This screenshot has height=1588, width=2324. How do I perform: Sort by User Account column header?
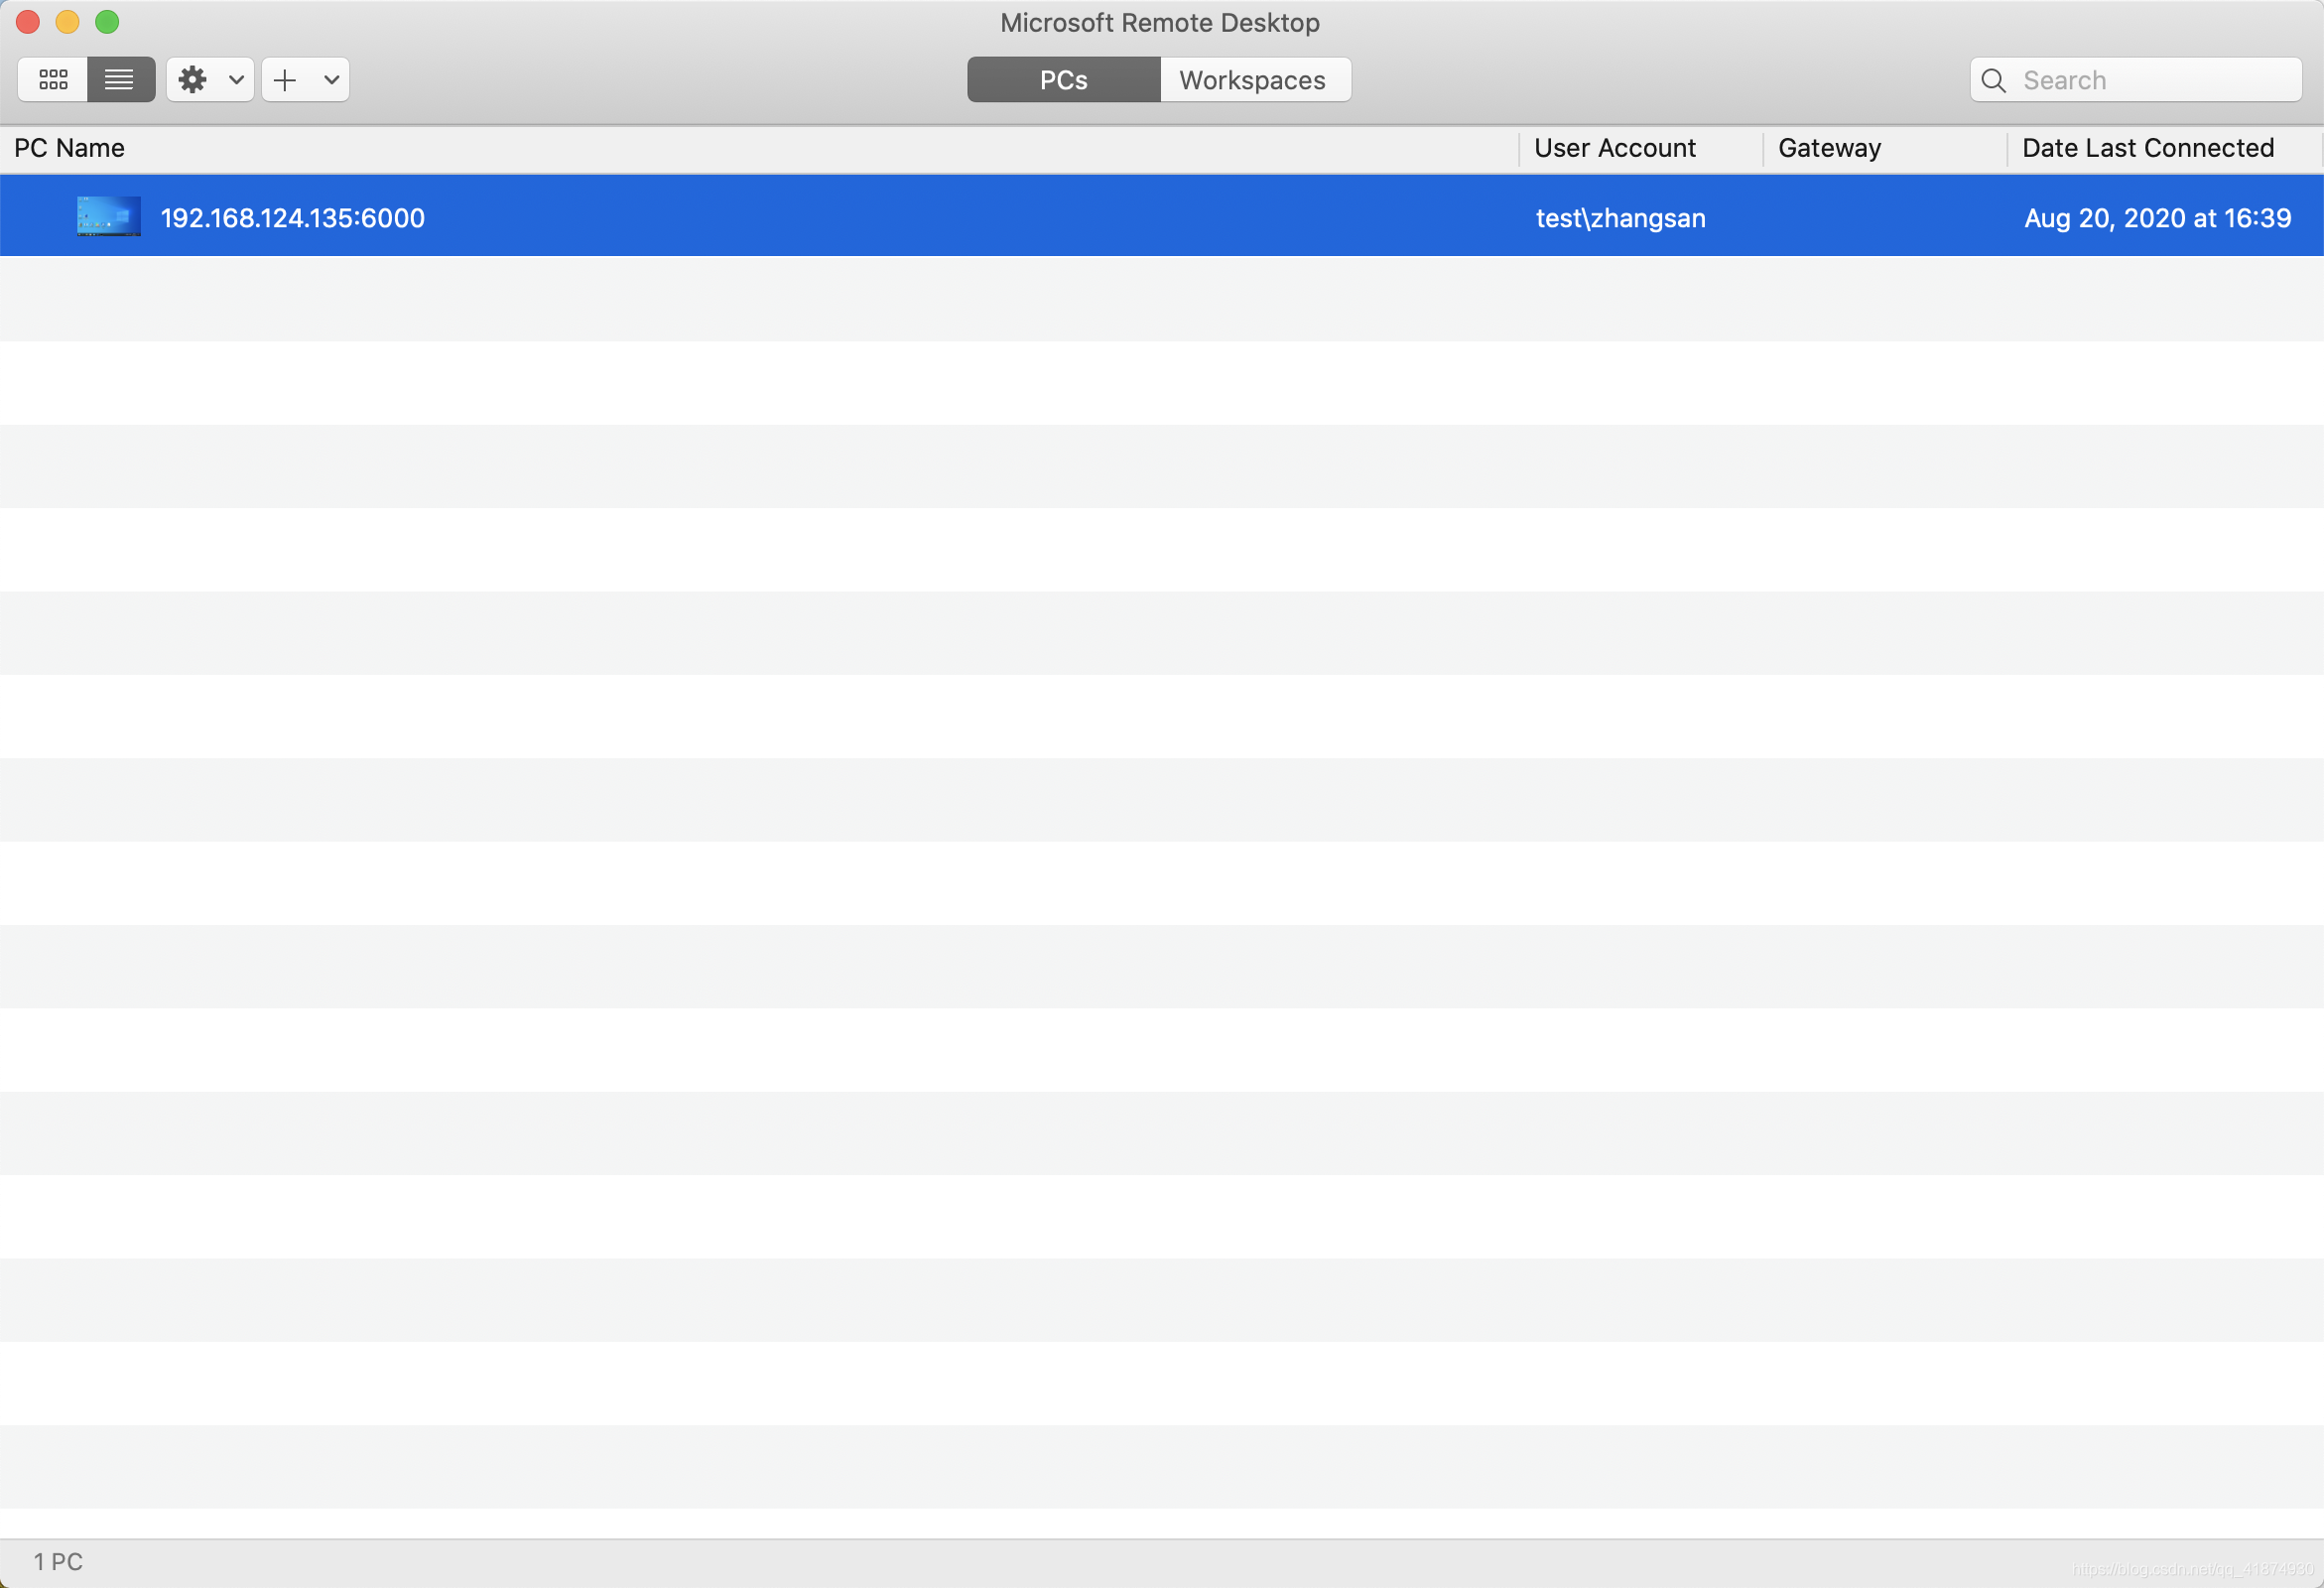1614,148
